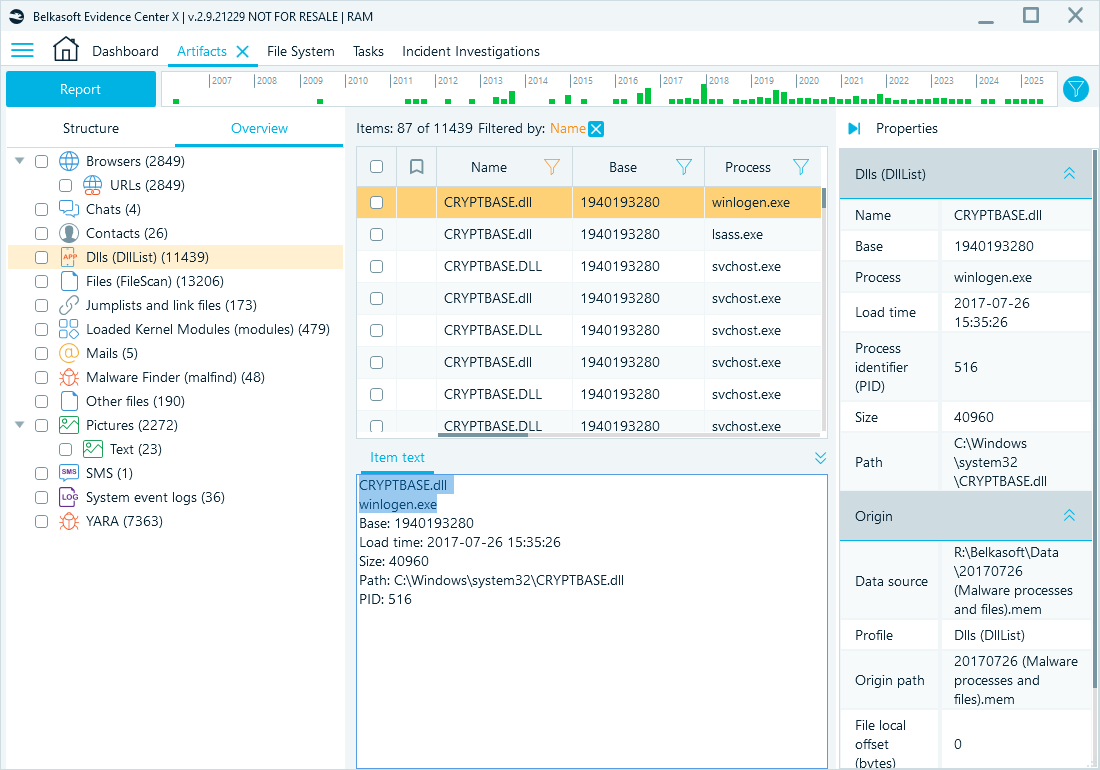1100x770 pixels.
Task: Click the Report button
Action: 80,89
